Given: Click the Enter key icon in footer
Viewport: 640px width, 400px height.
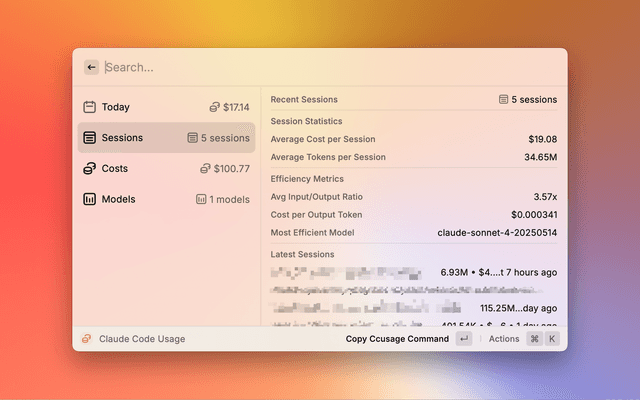Looking at the screenshot, I should [463, 339].
